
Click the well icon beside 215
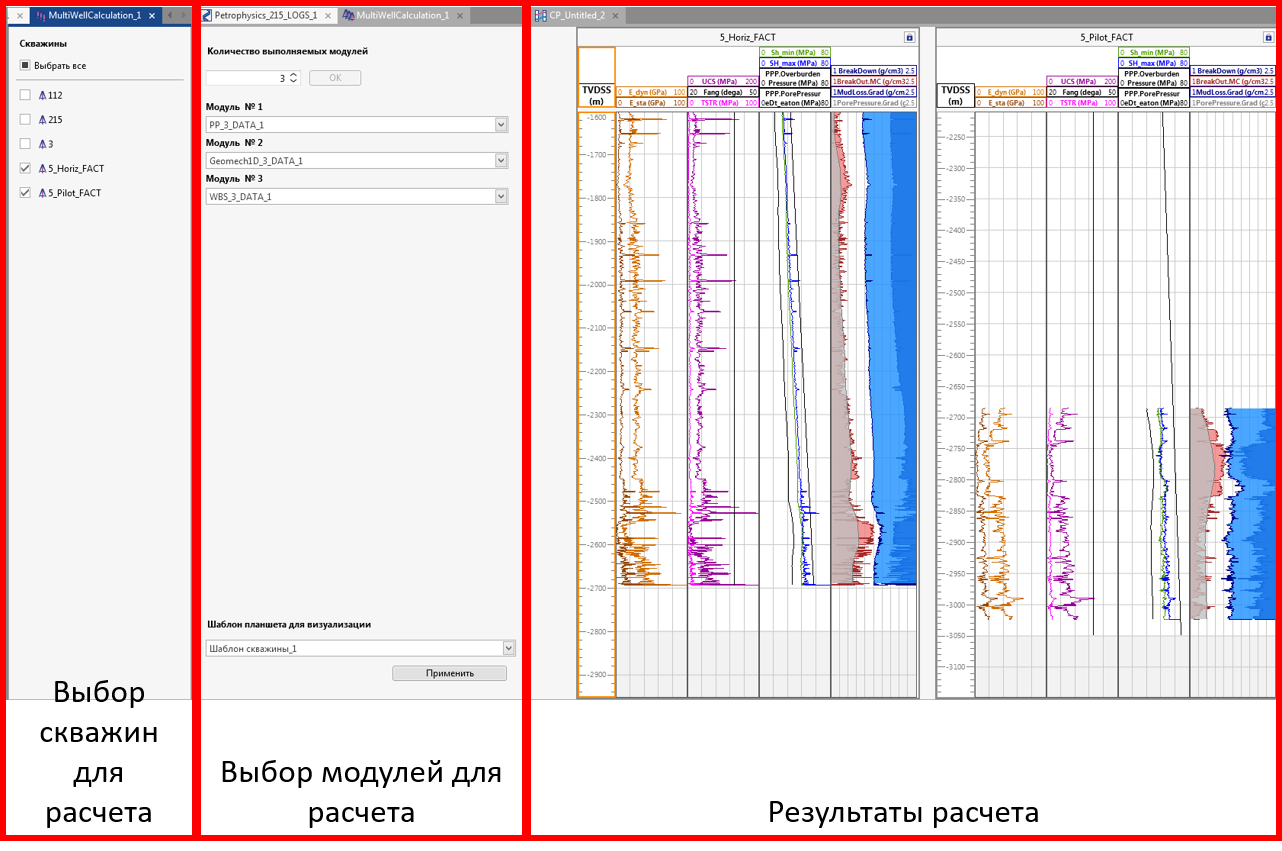point(42,119)
